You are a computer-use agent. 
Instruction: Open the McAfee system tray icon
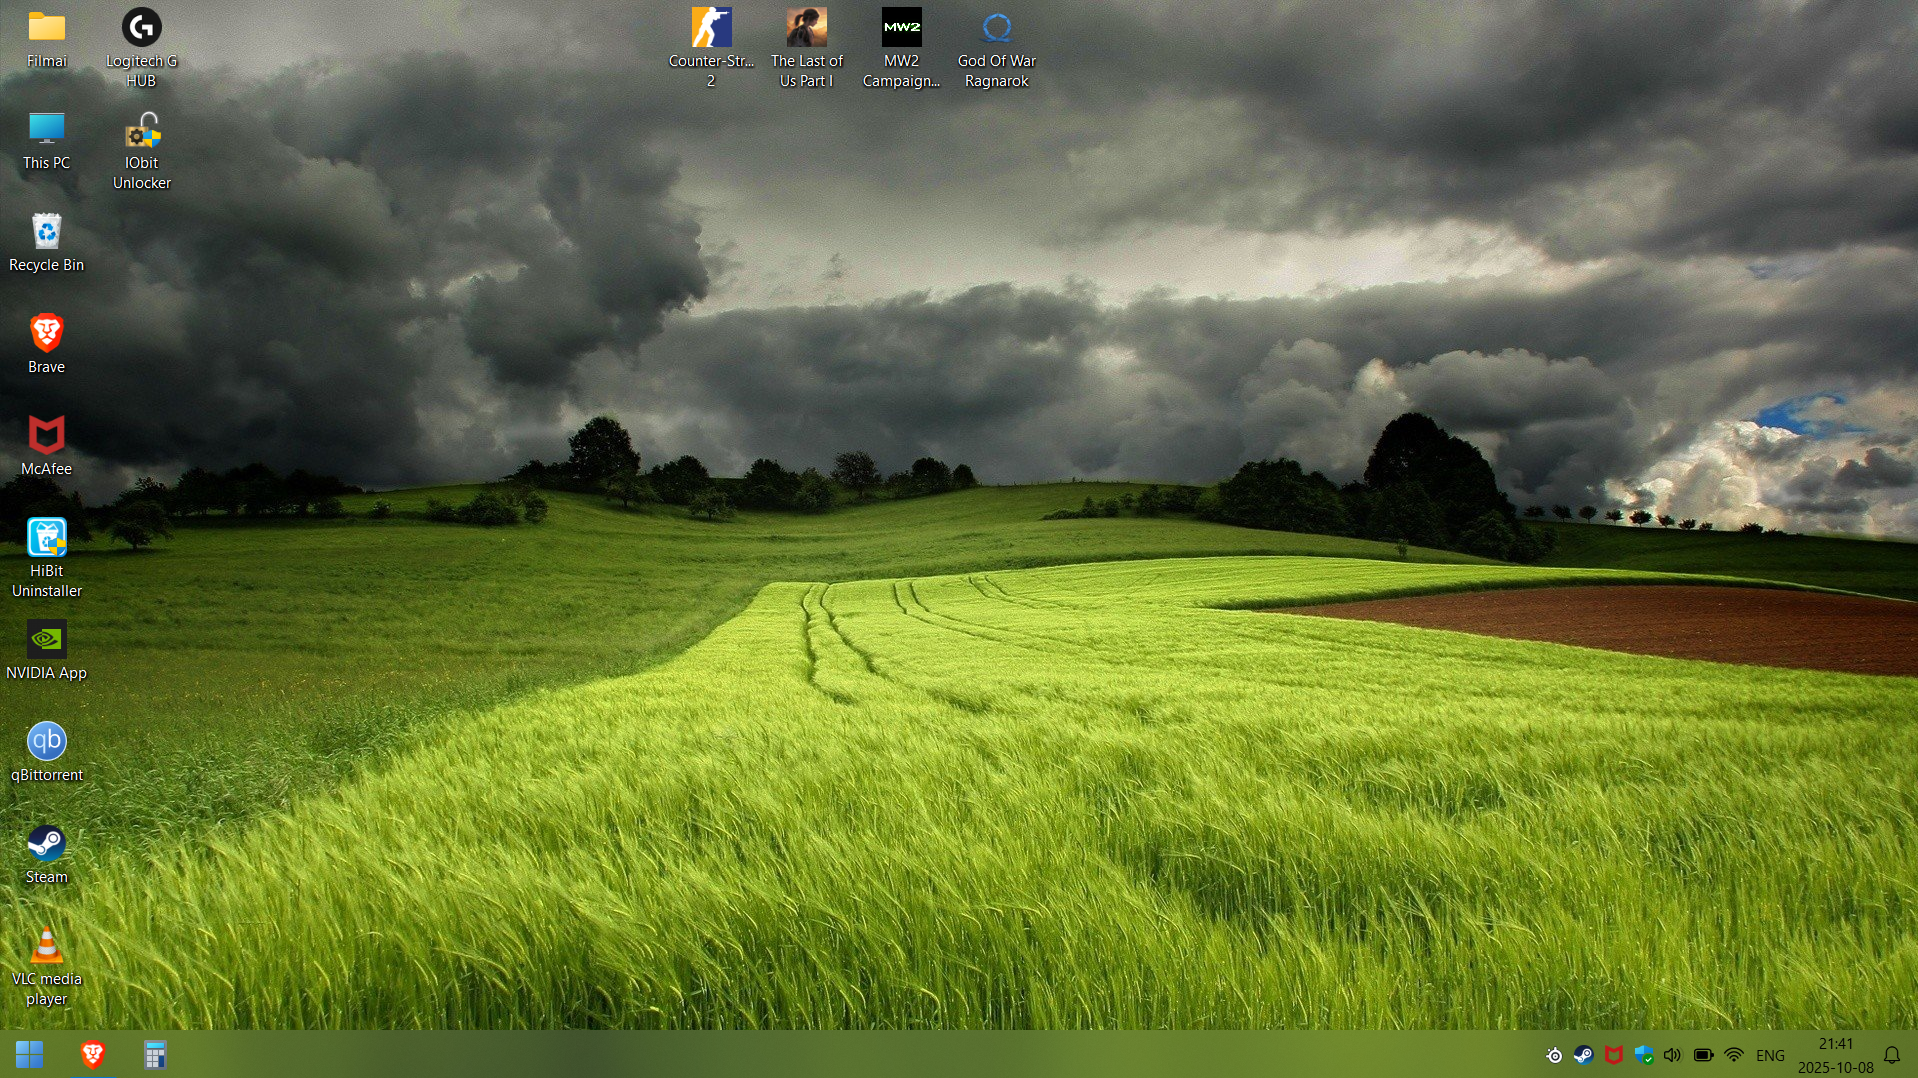pos(1613,1055)
